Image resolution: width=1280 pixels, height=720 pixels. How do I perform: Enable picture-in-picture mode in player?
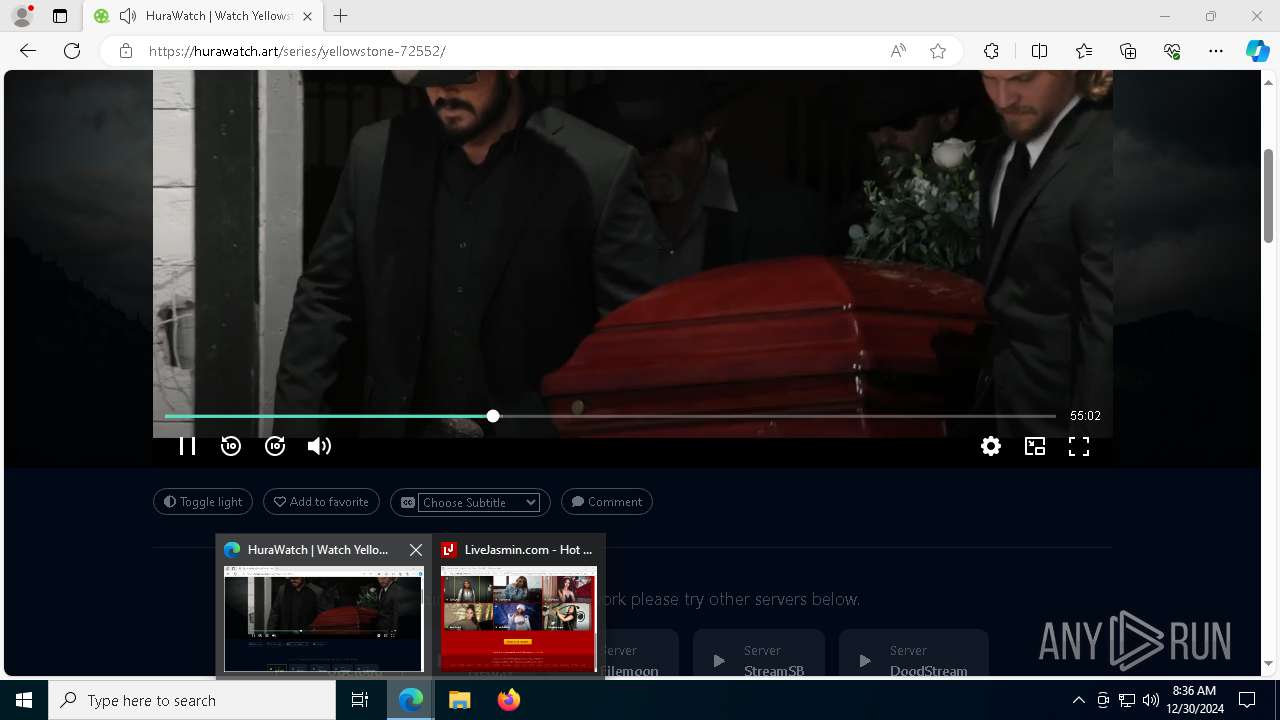1035,446
